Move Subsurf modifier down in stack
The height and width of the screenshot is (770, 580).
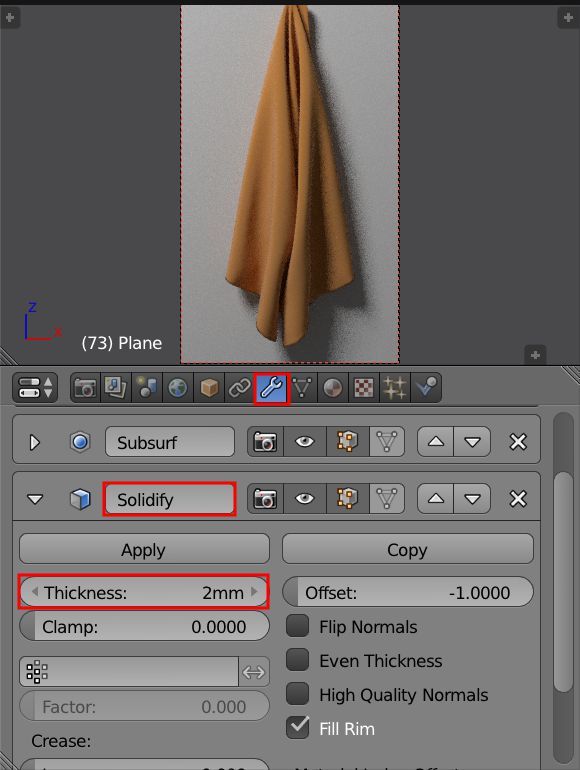pos(472,442)
